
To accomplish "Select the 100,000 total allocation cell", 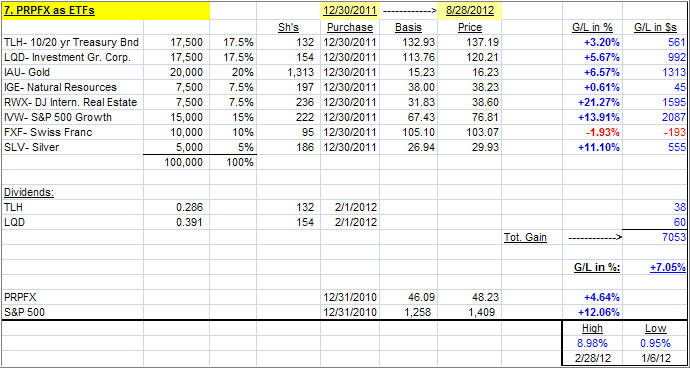I will click(176, 162).
